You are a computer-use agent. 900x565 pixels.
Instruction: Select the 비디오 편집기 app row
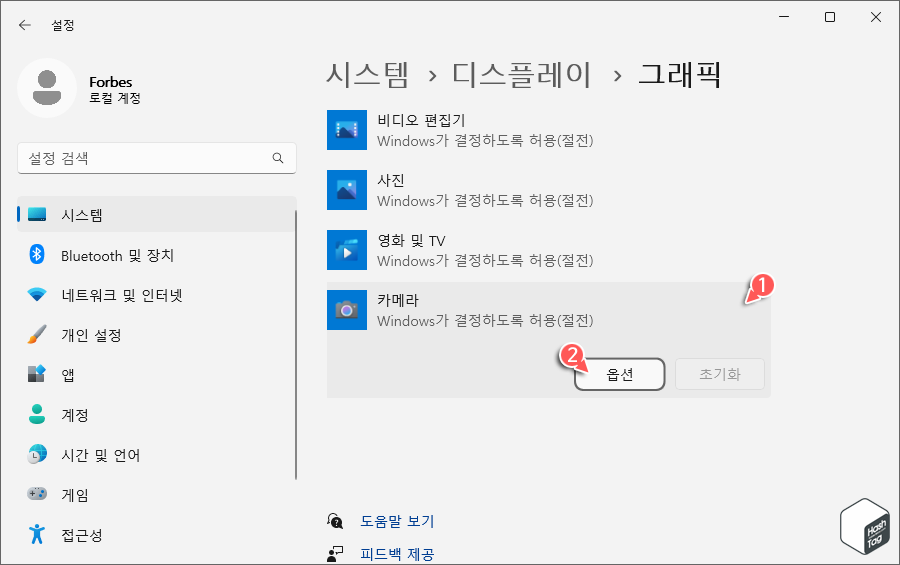coord(549,130)
